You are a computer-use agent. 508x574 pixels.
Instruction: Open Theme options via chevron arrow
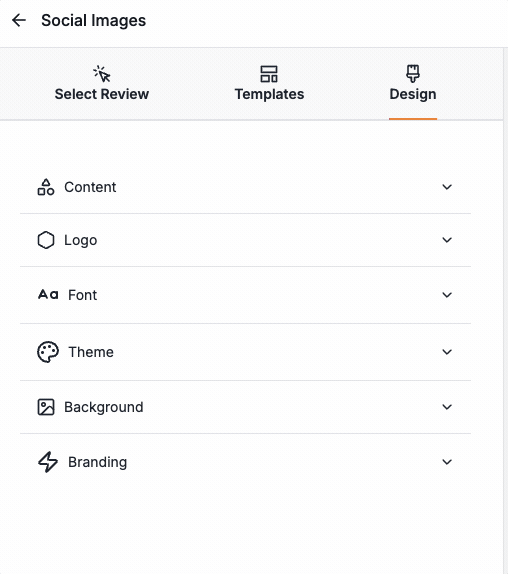click(x=447, y=352)
